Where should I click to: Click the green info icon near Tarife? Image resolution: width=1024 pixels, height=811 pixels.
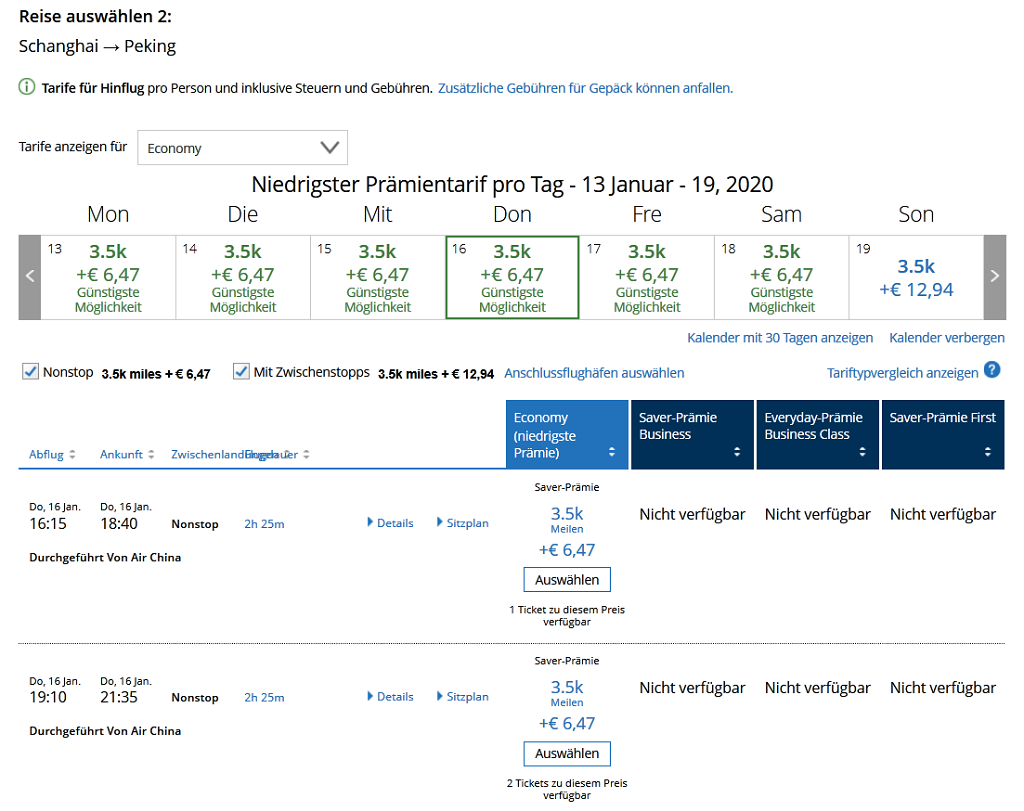(27, 88)
